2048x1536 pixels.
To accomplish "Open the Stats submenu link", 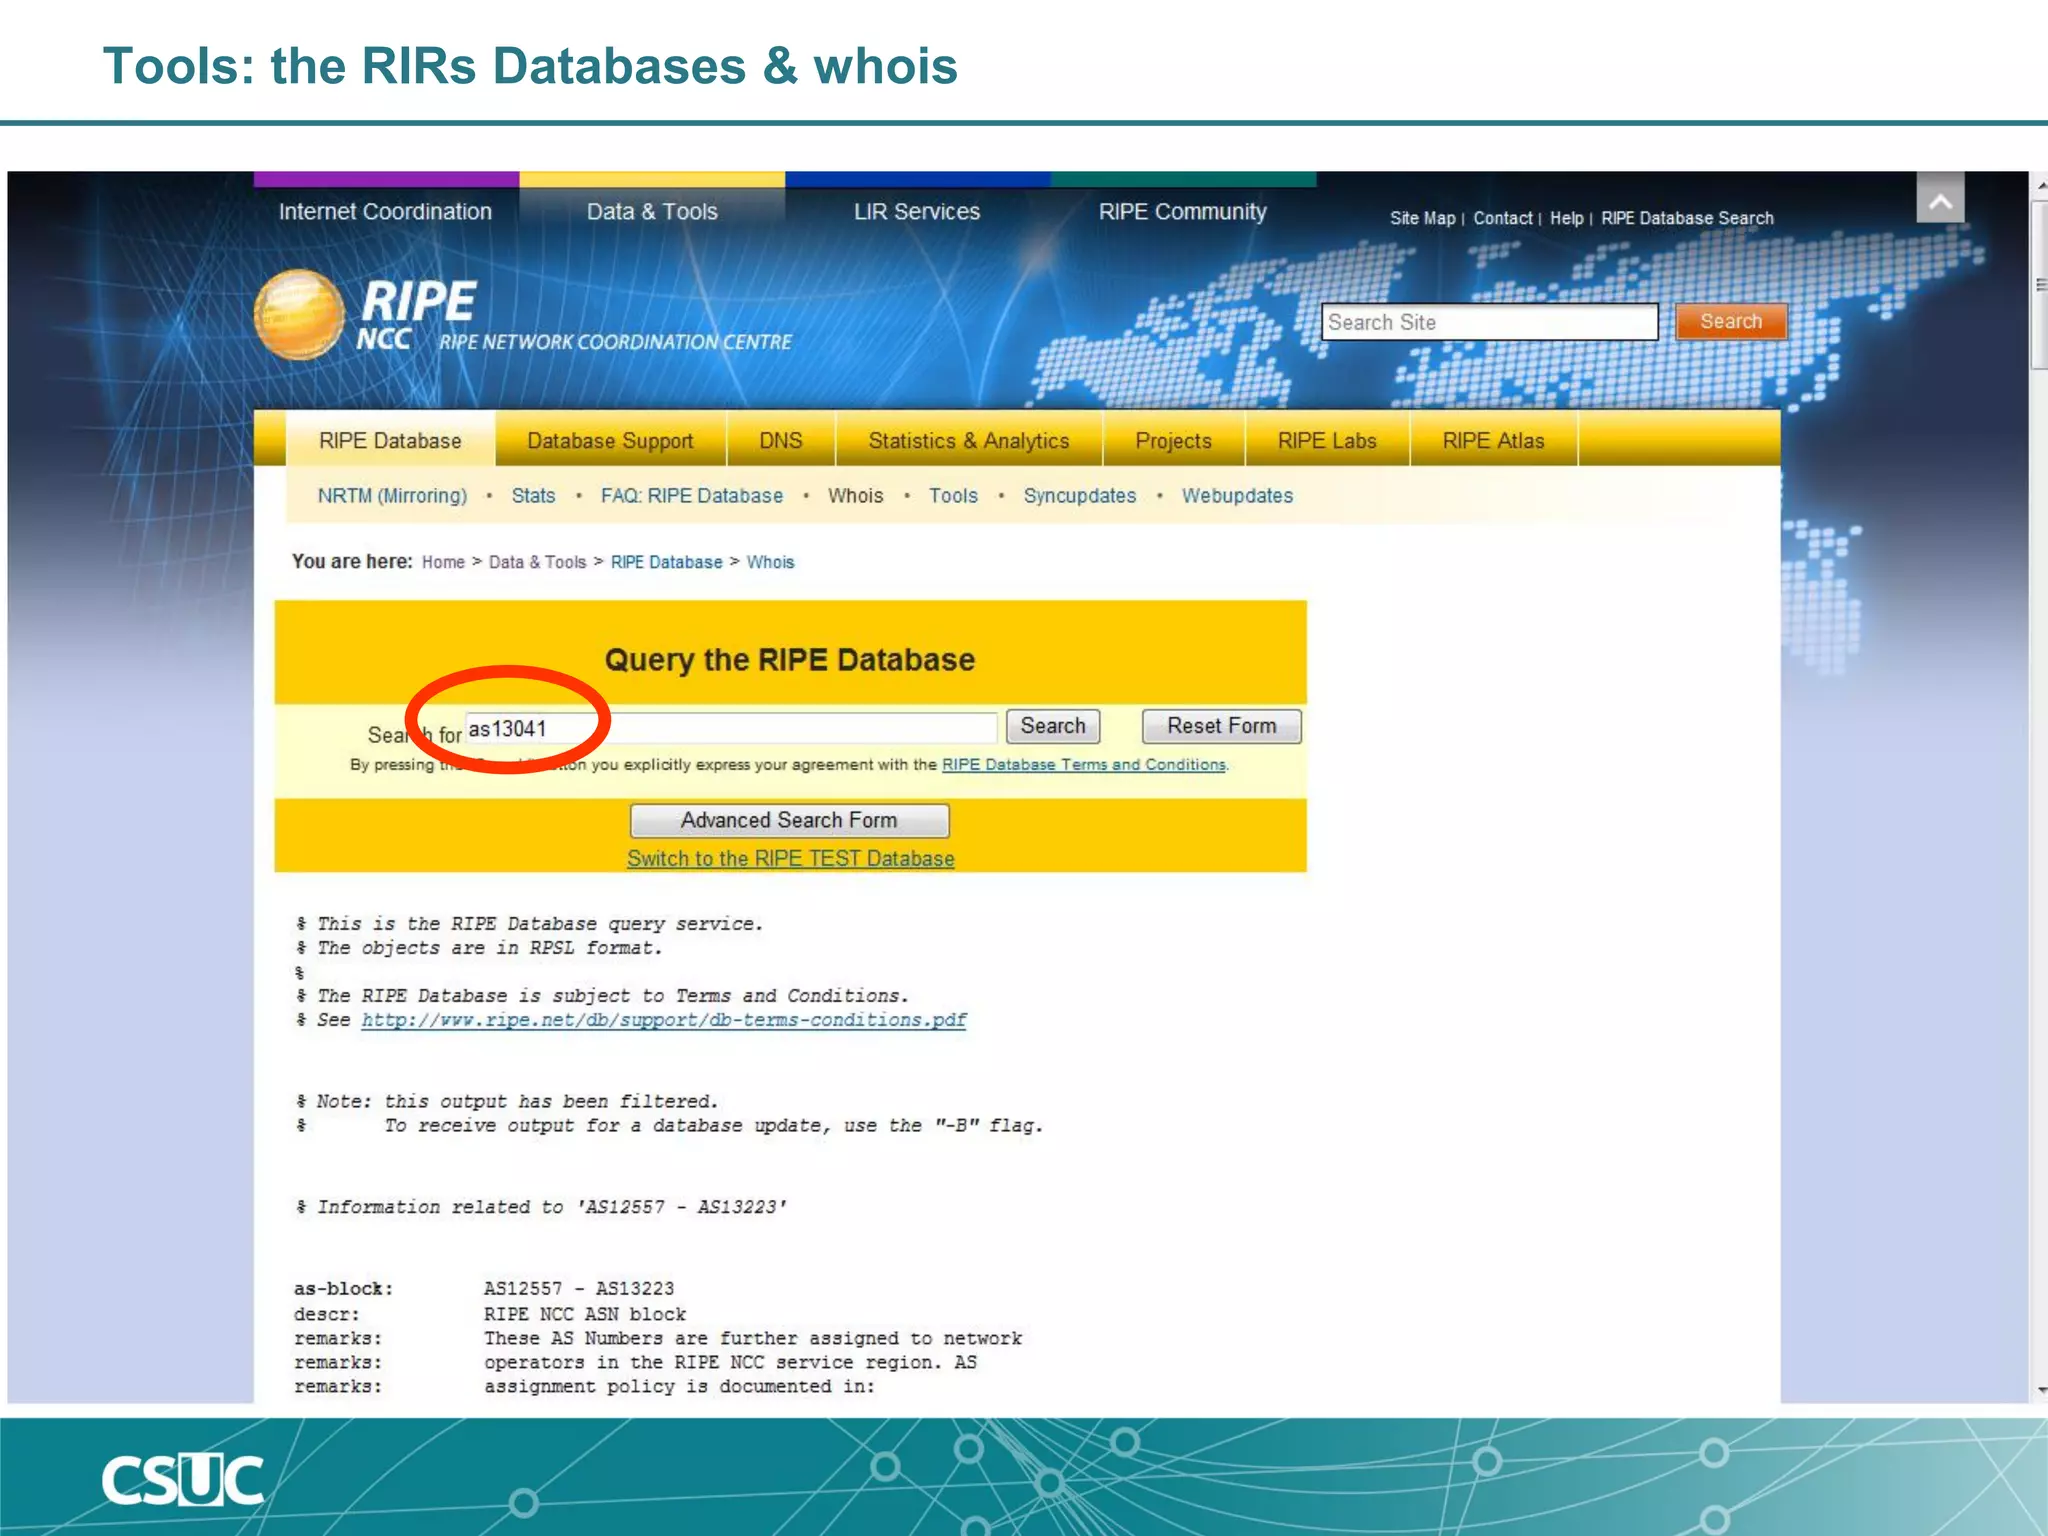I will tap(533, 496).
